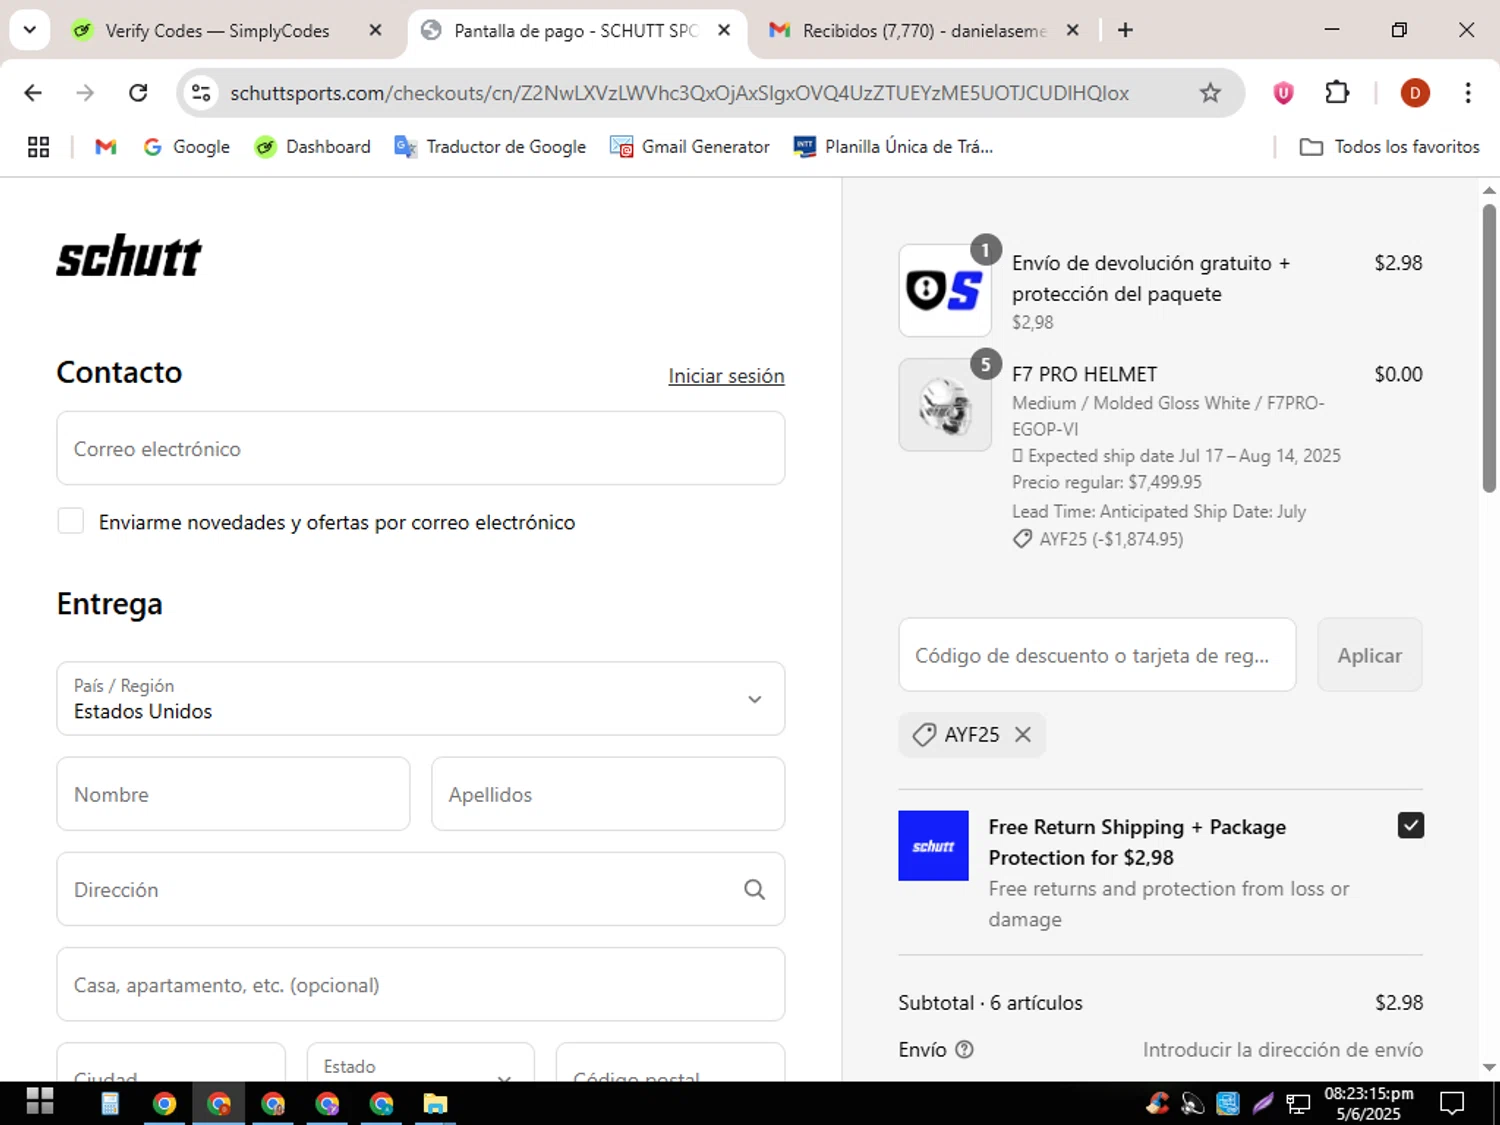
Task: Open Traductor de Google bookmark
Action: tap(490, 147)
